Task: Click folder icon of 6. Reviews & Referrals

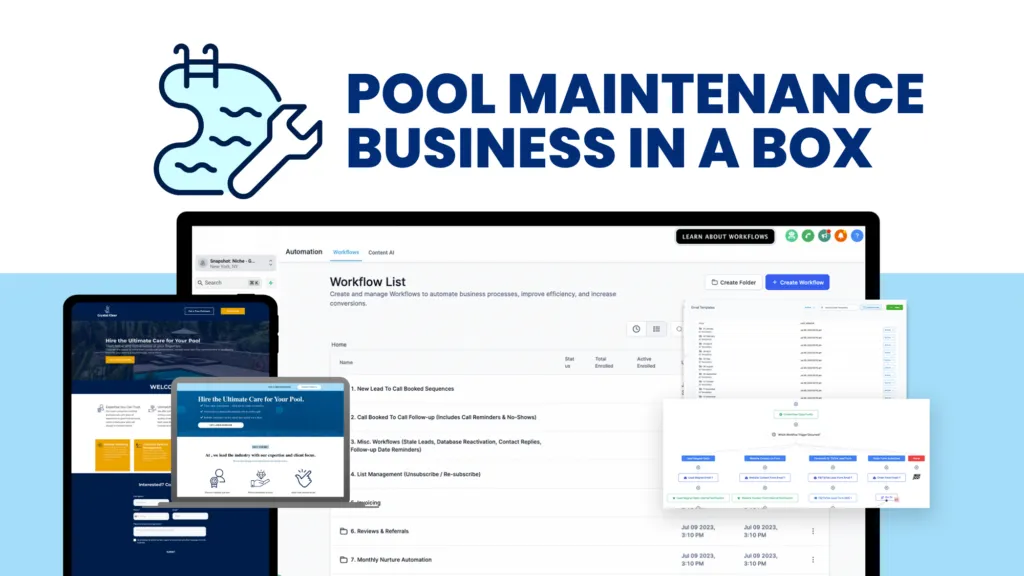Action: [344, 532]
